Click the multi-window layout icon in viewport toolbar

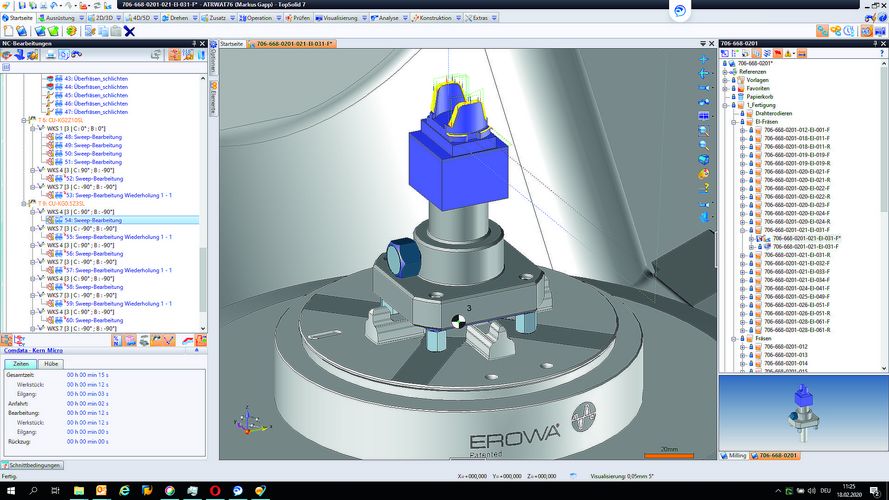704,116
